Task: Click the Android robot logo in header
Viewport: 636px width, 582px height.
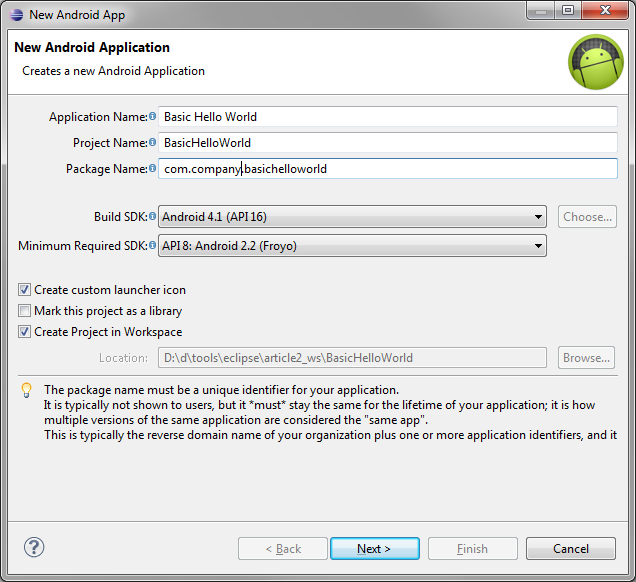Action: coord(595,61)
